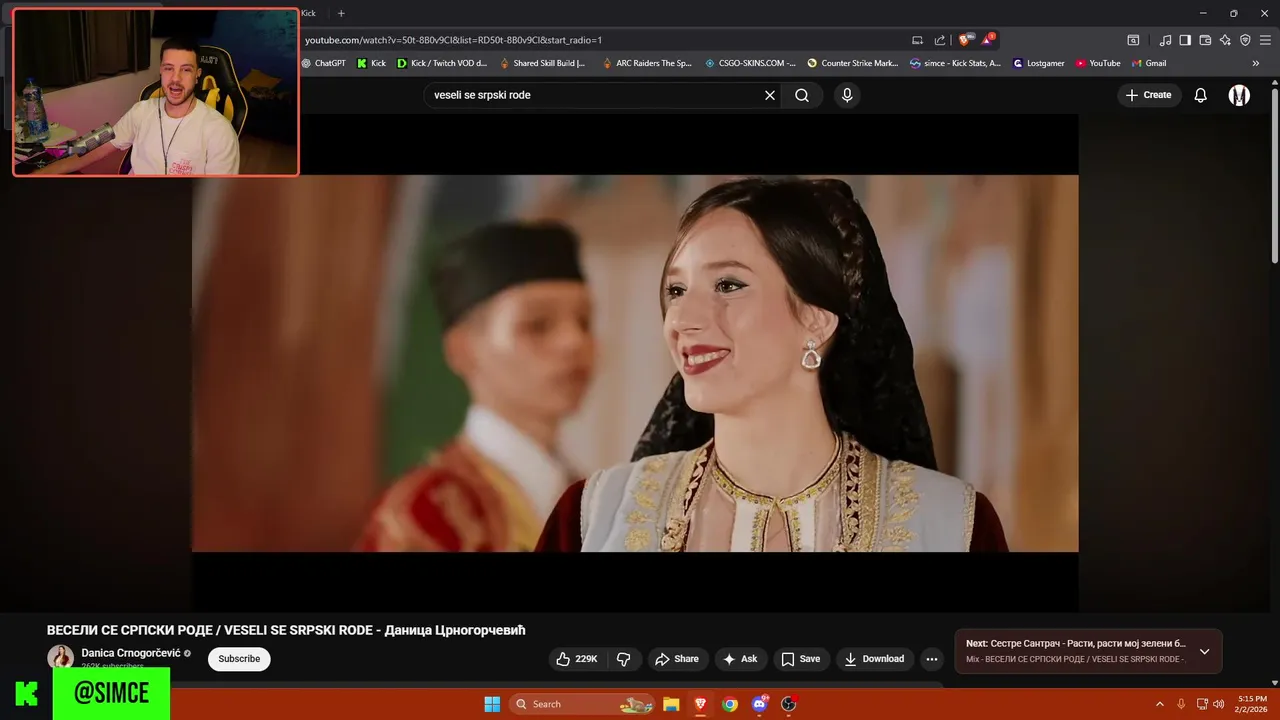Screen dimensions: 1280x720
Task: Clear the YouTube search box text
Action: [x=770, y=95]
